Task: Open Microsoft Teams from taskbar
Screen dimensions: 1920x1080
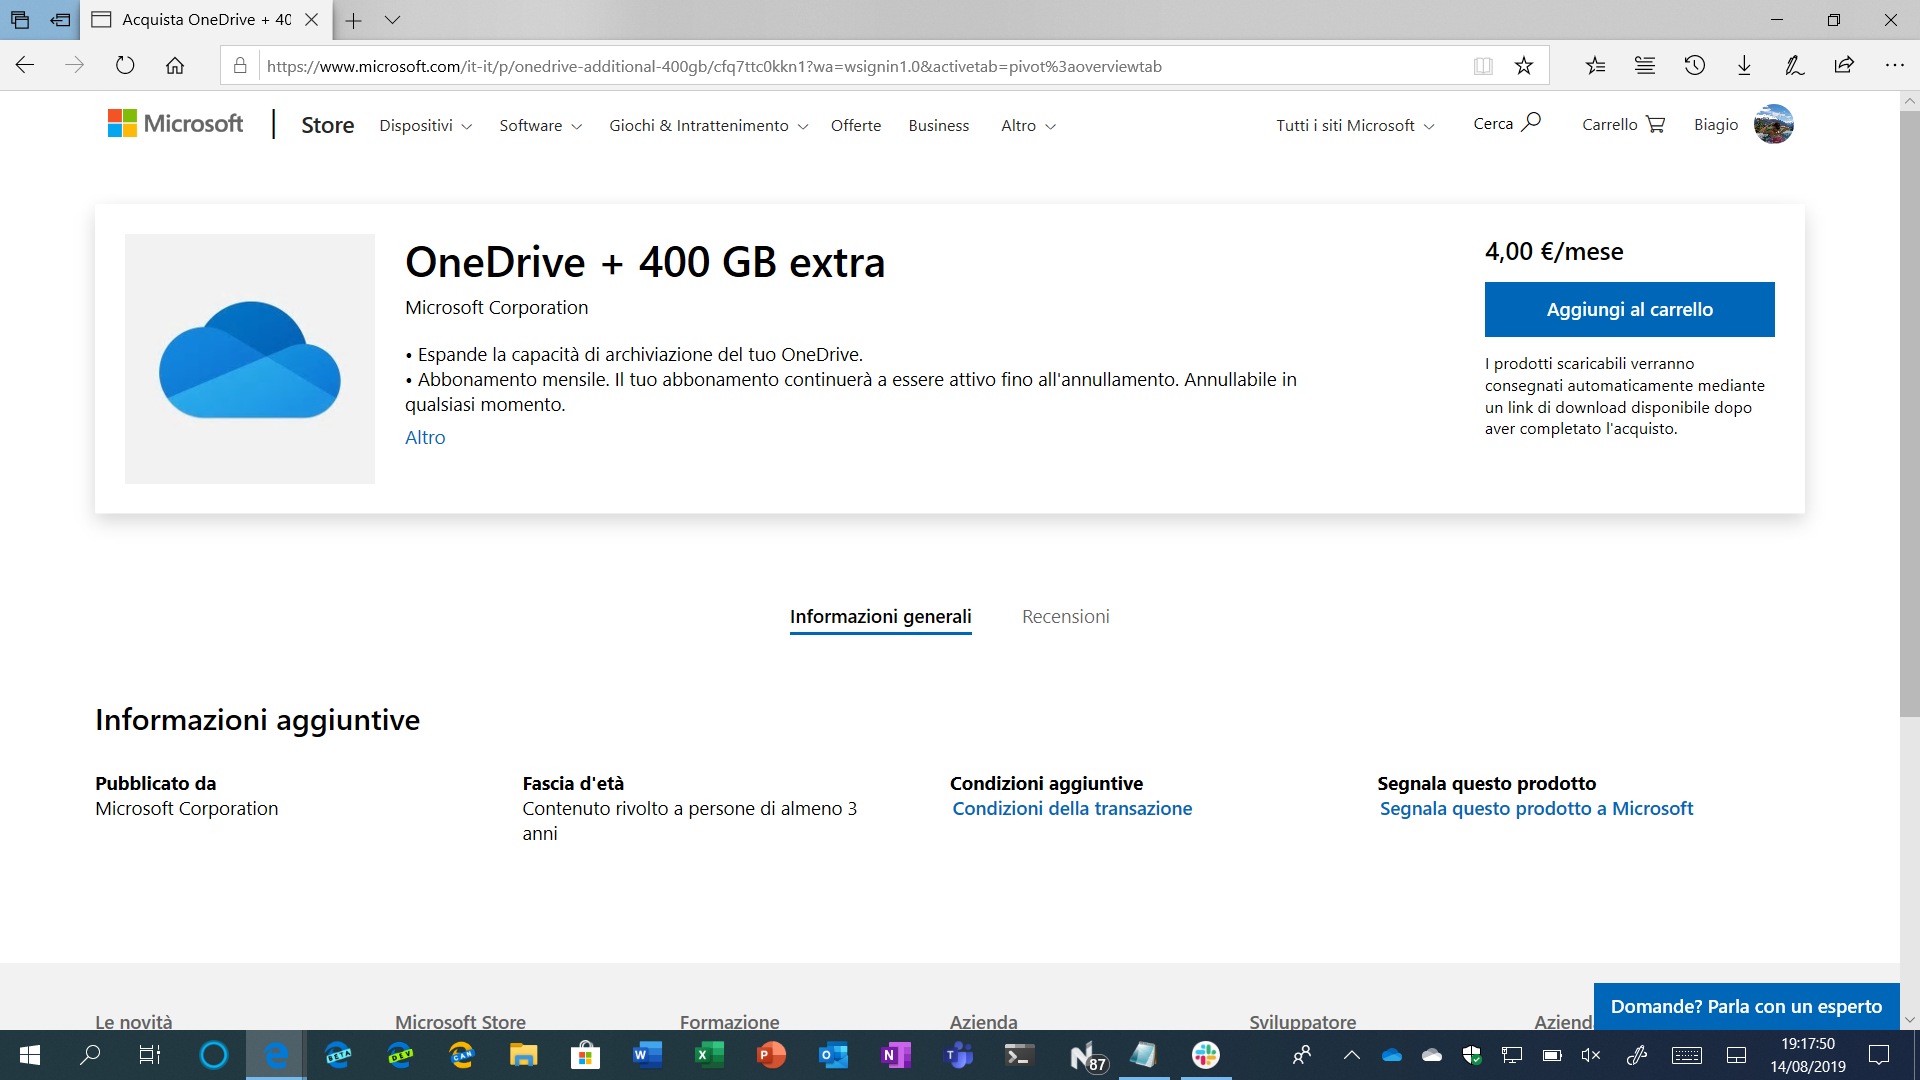Action: pos(959,1055)
